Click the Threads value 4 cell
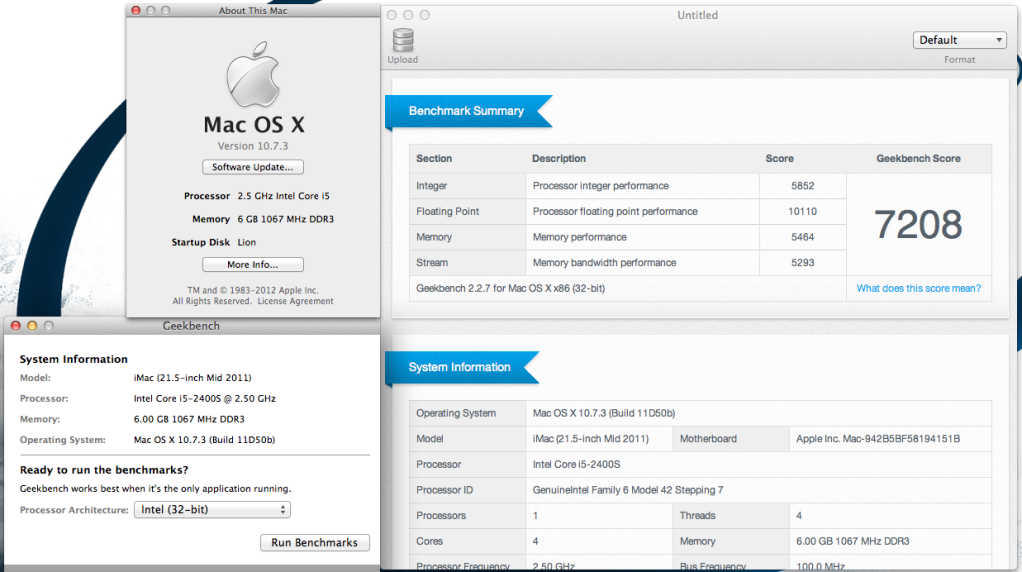This screenshot has width=1022, height=572. [x=890, y=515]
